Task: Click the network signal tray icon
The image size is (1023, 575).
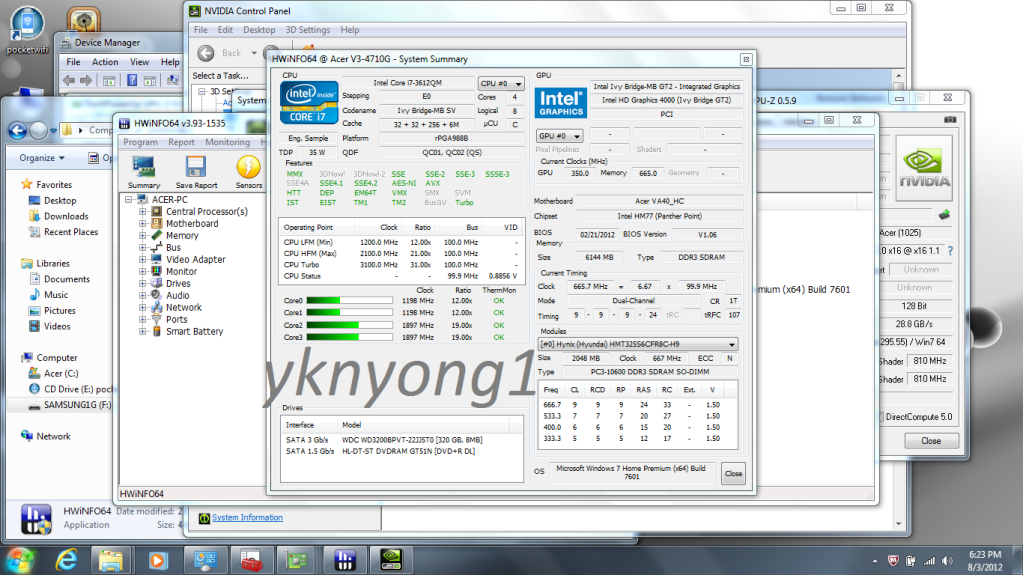Action: (930, 561)
